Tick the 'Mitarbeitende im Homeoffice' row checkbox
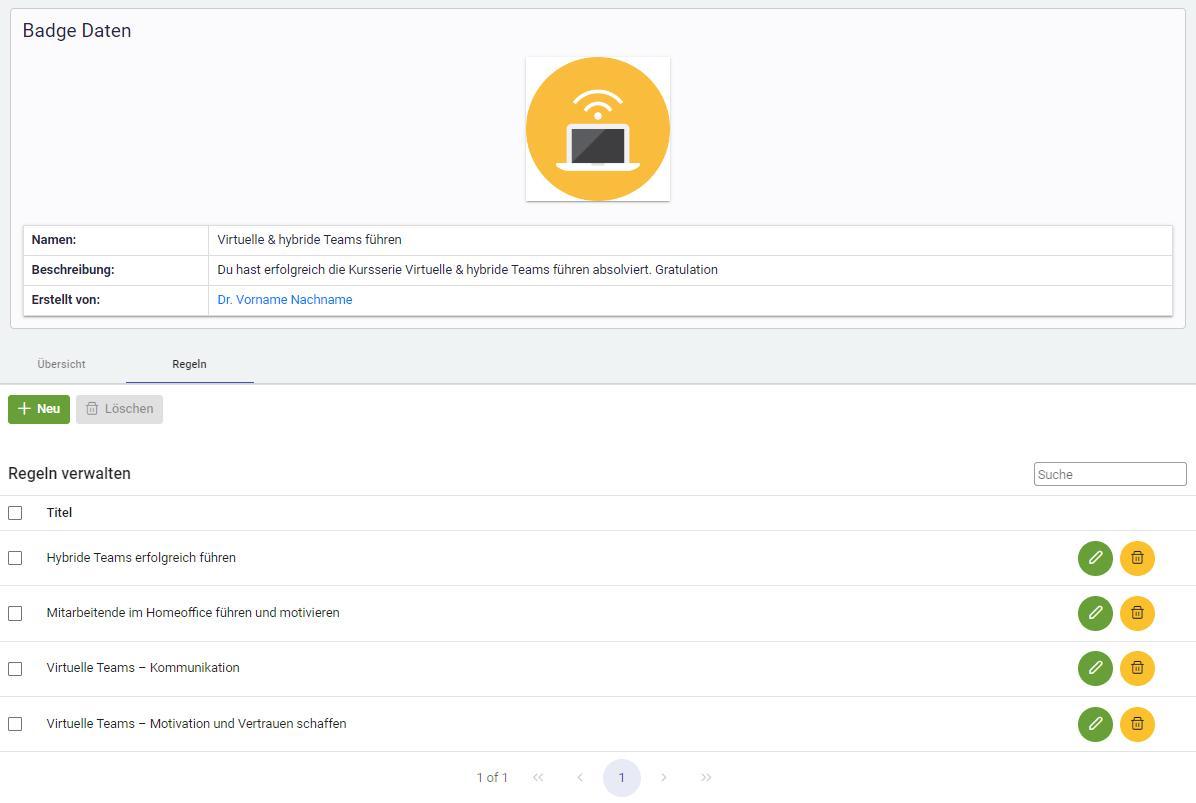This screenshot has width=1196, height=803. pyautogui.click(x=15, y=613)
